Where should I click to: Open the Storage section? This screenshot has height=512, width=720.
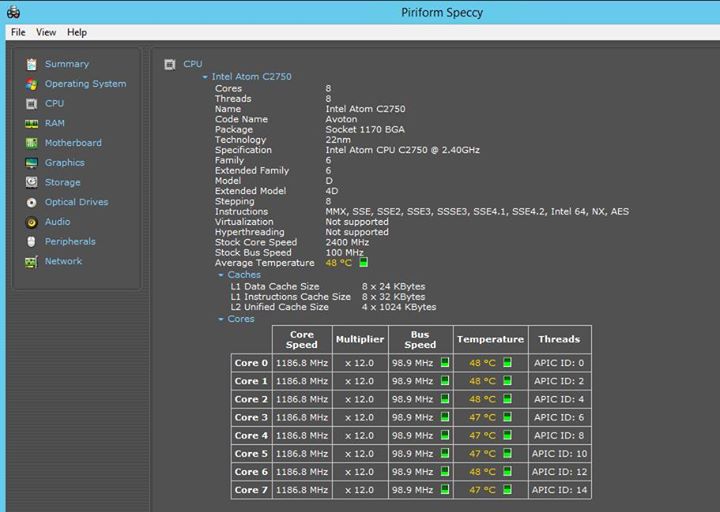coord(62,183)
